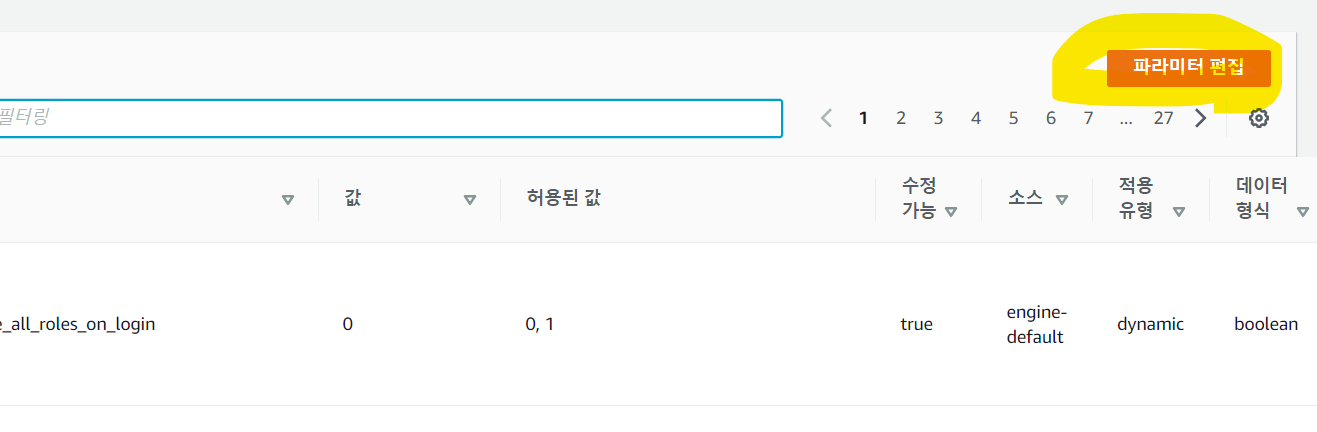The image size is (1317, 432).
Task: Go to next page arrow
Action: pos(1201,118)
